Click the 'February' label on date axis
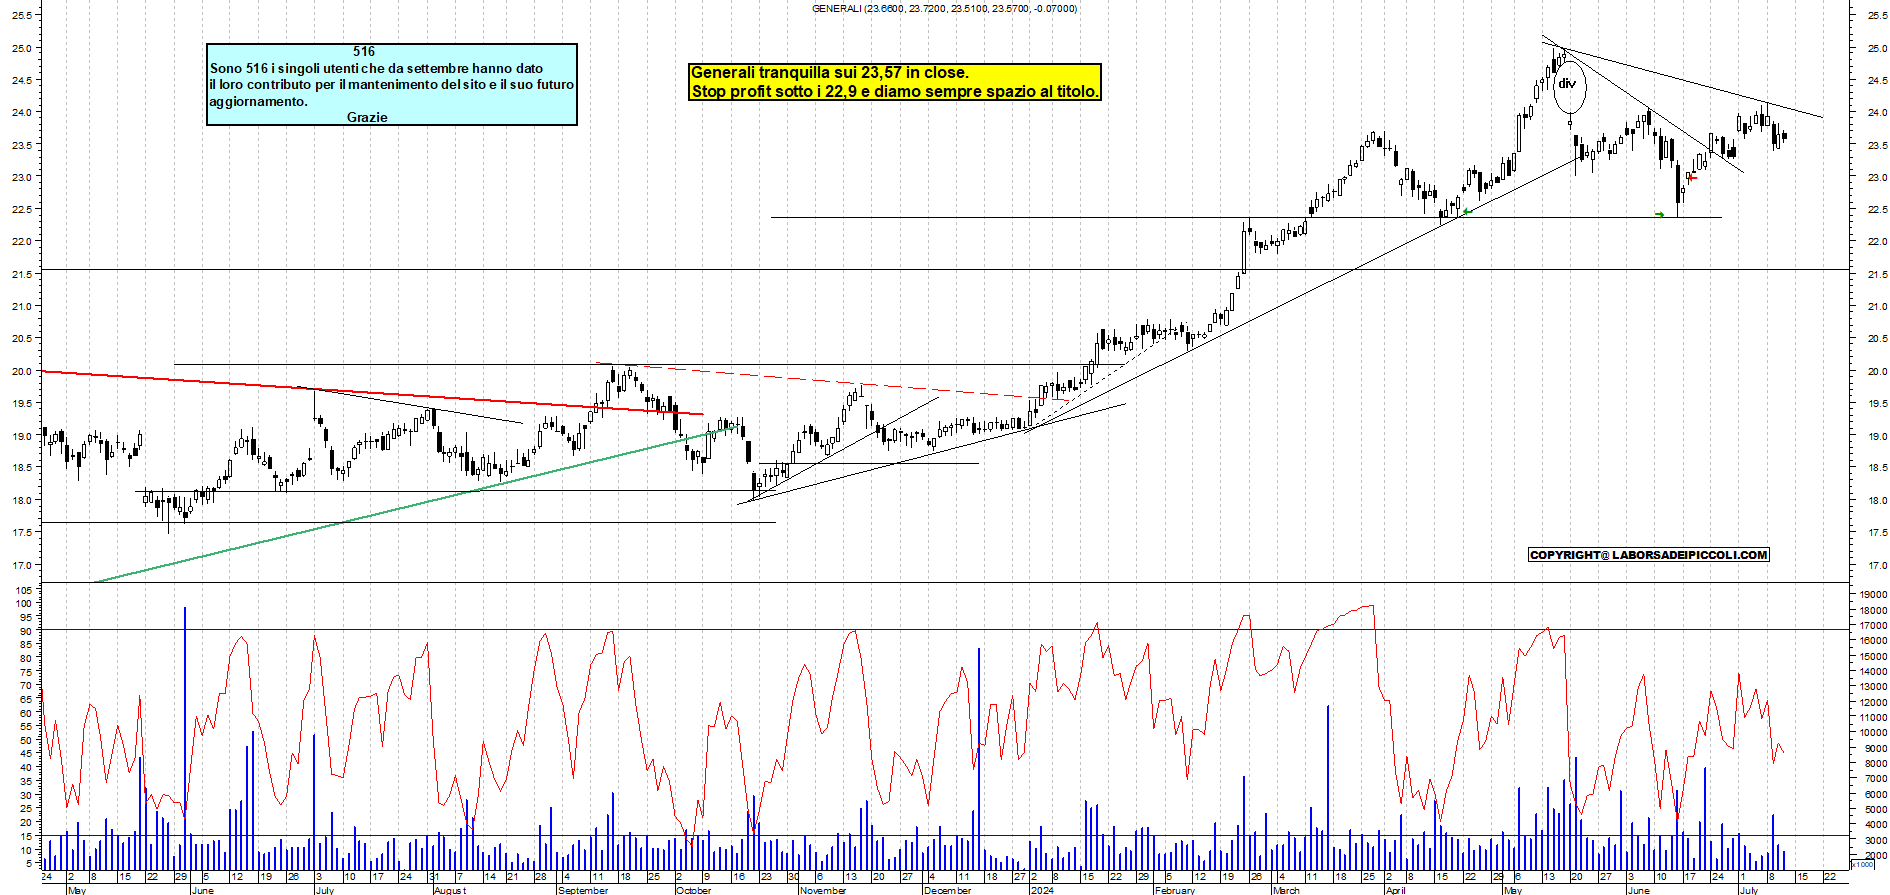1890x895 pixels. [x=1175, y=890]
